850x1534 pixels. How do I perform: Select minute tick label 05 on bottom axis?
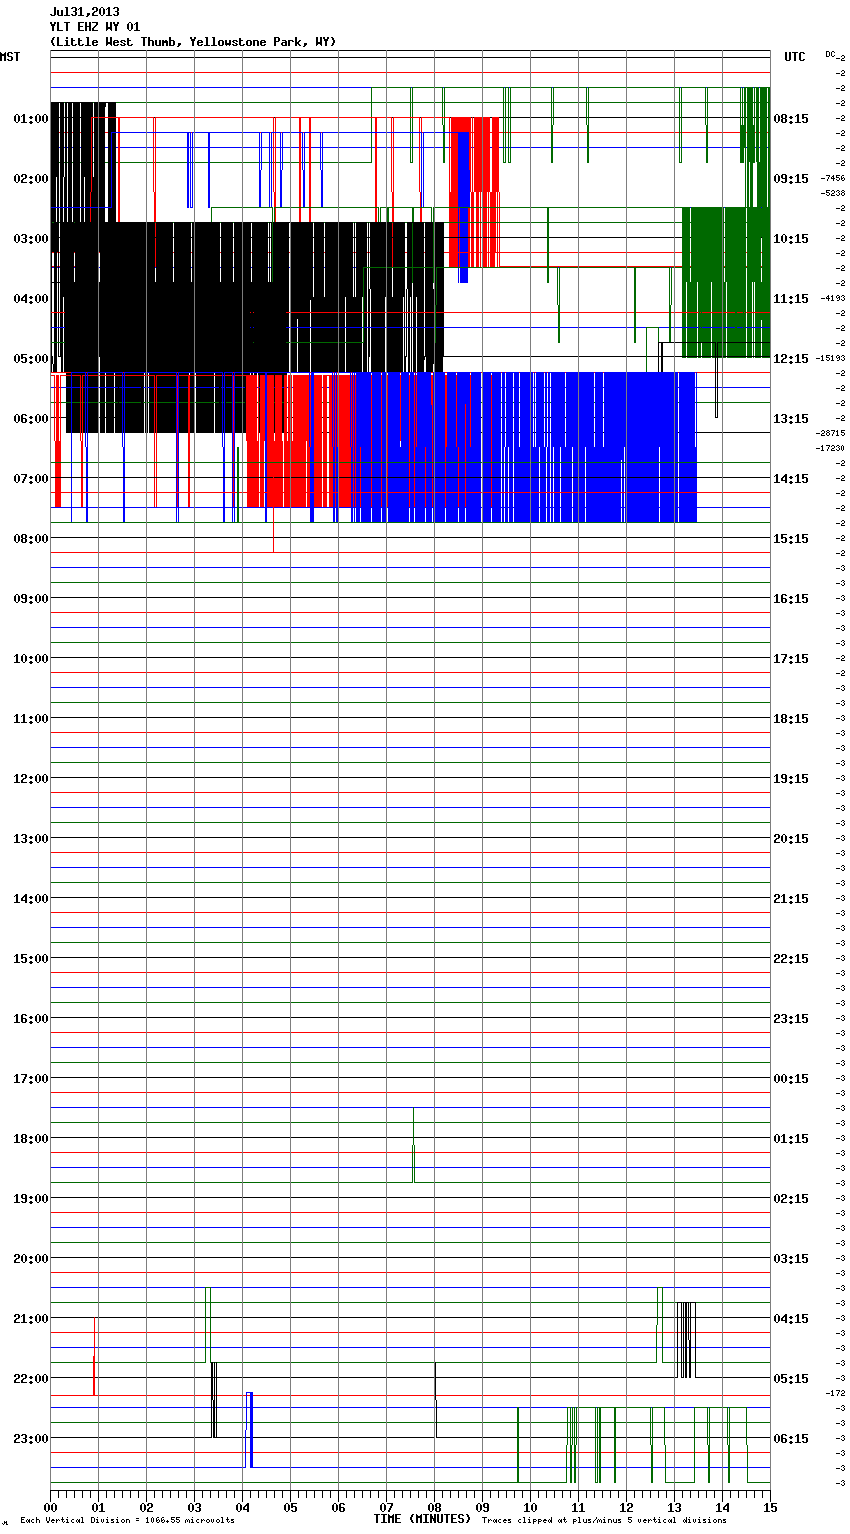click(290, 1508)
